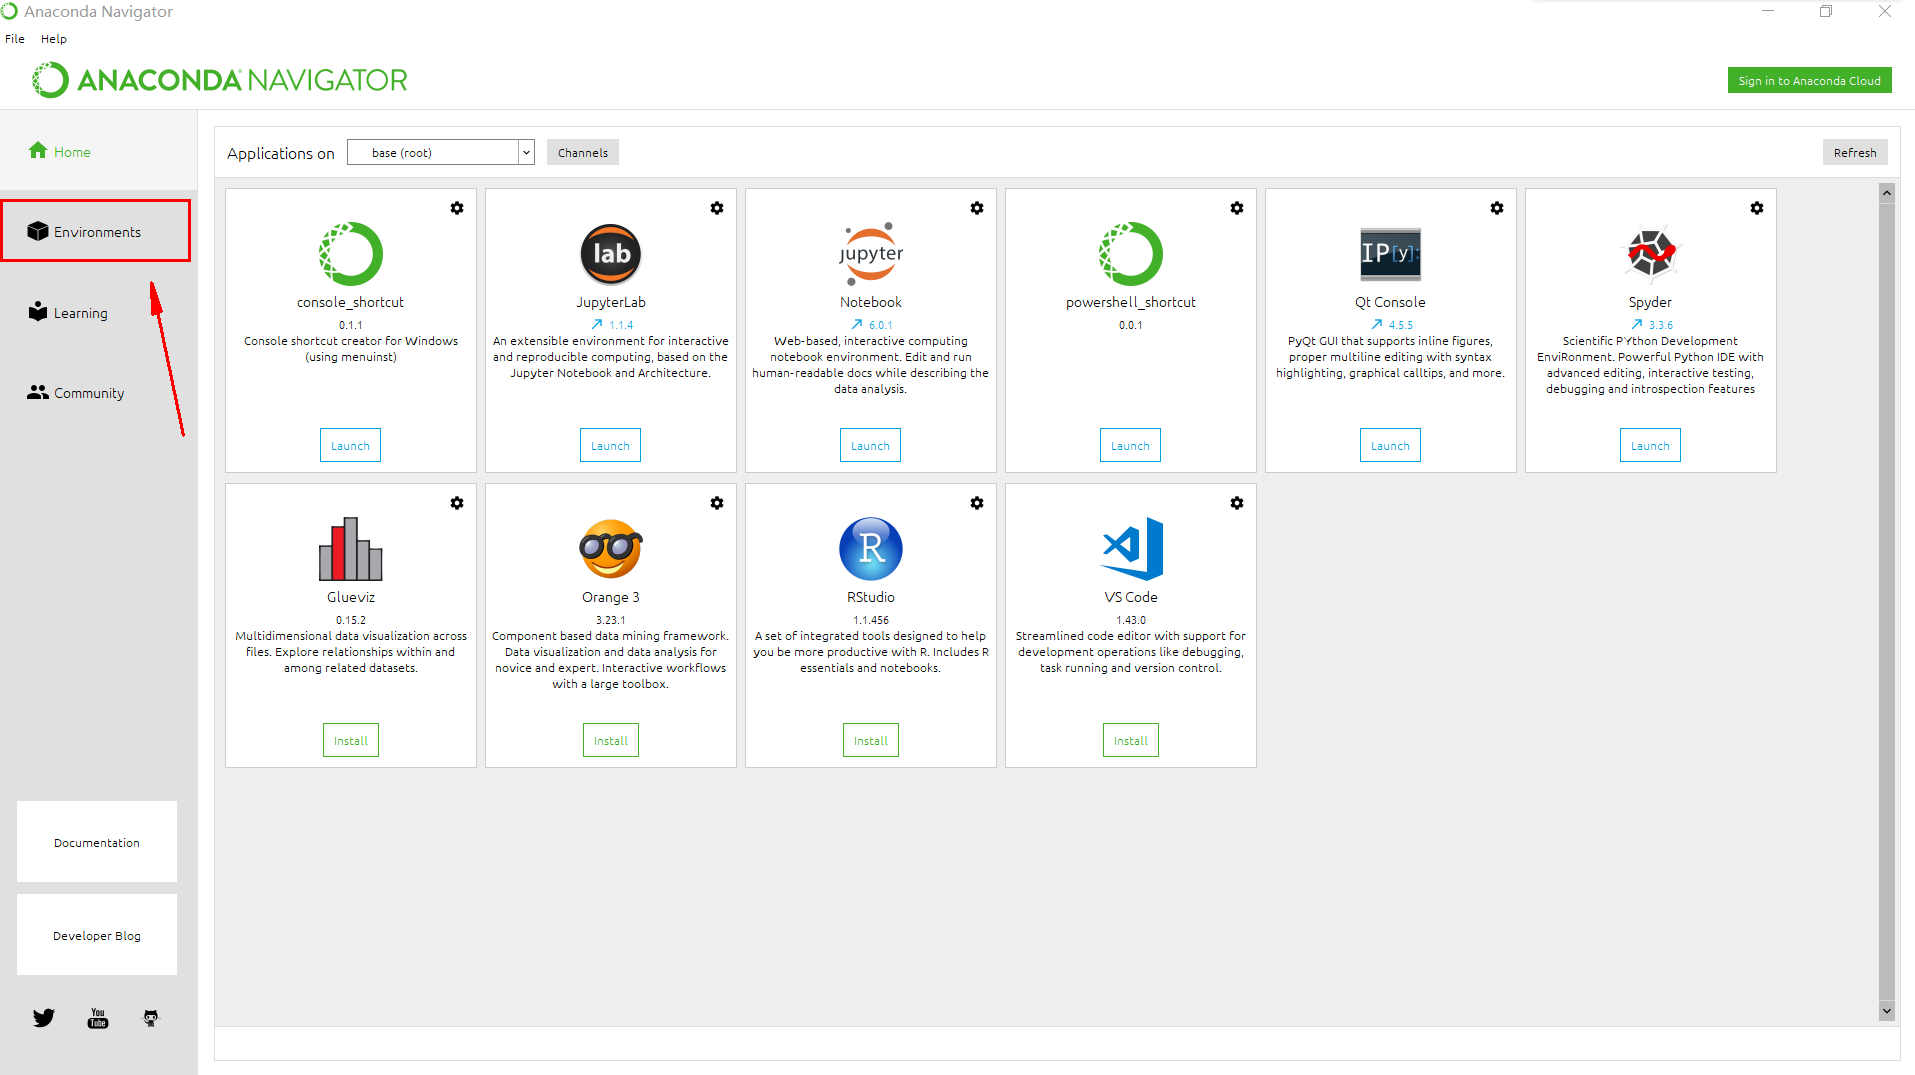Click the Qt Console IPython logo

pos(1391,254)
